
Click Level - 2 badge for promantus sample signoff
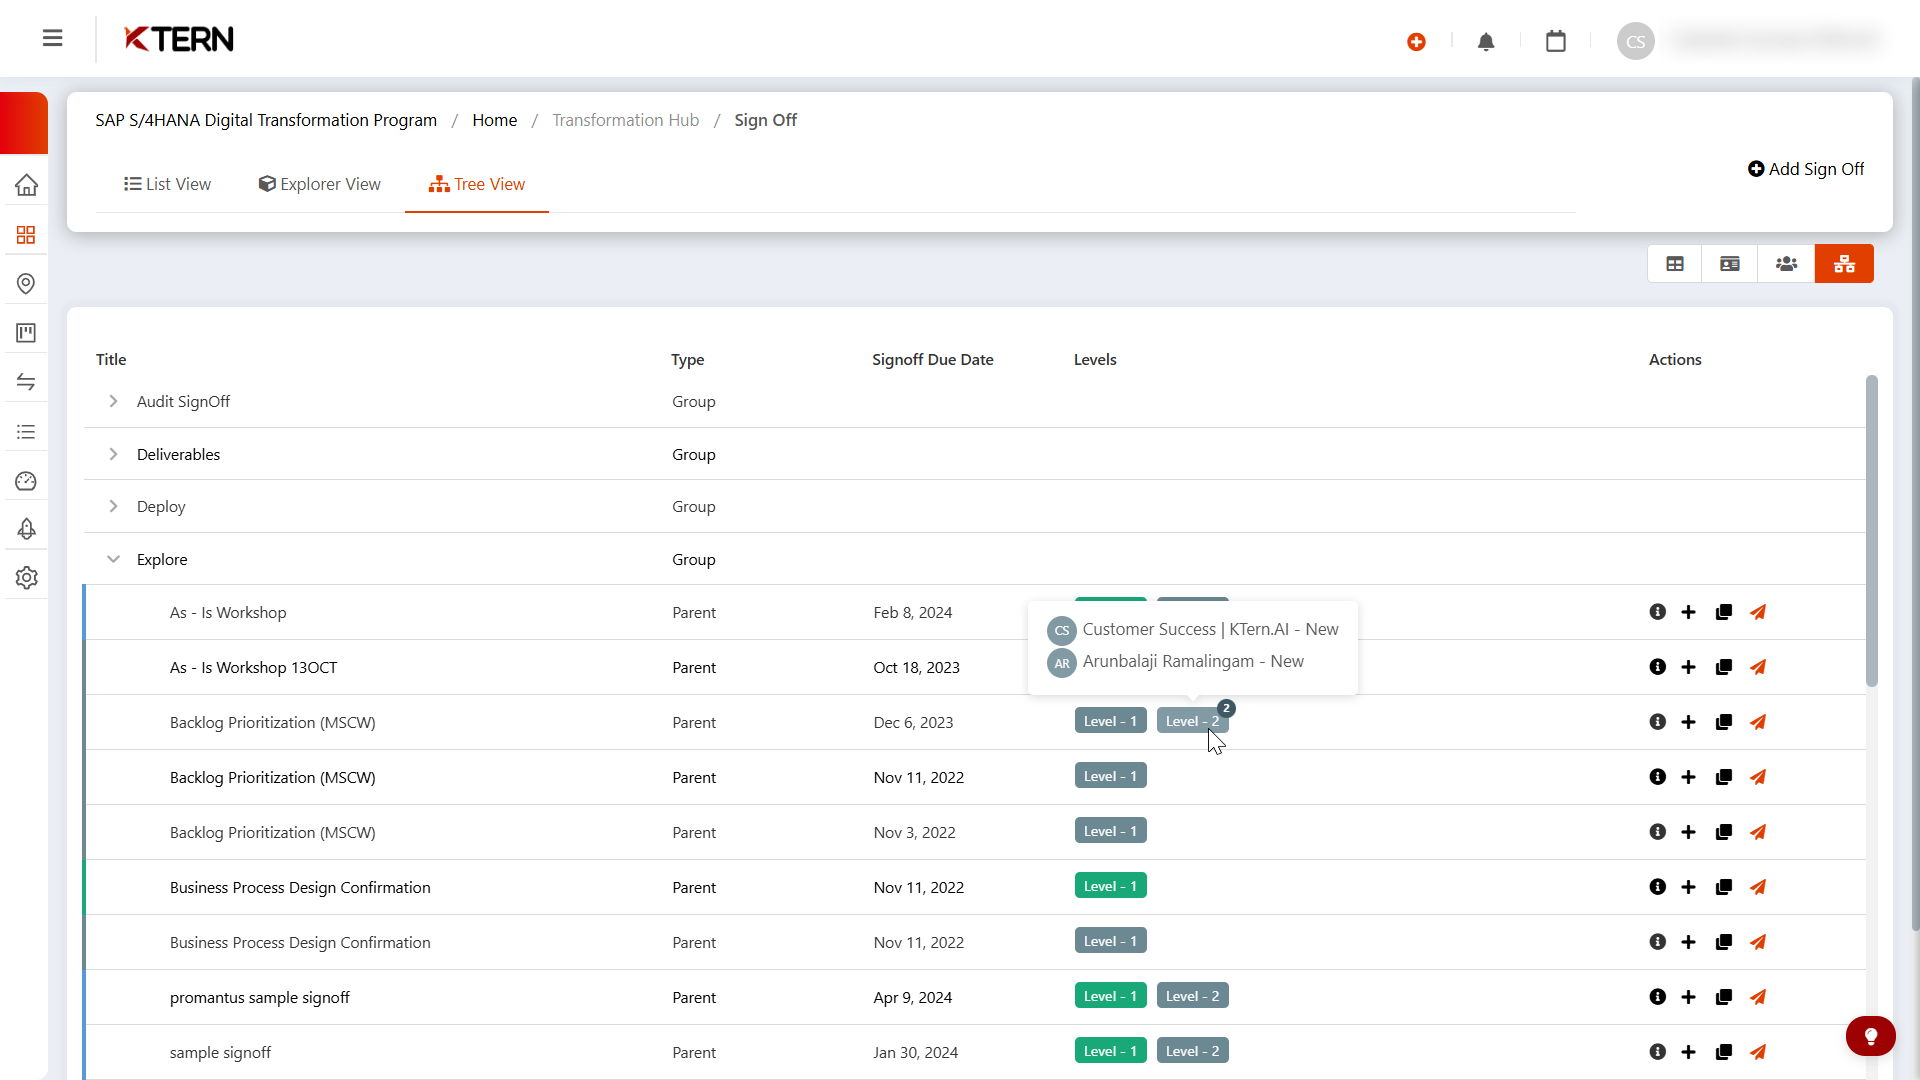pos(1193,996)
